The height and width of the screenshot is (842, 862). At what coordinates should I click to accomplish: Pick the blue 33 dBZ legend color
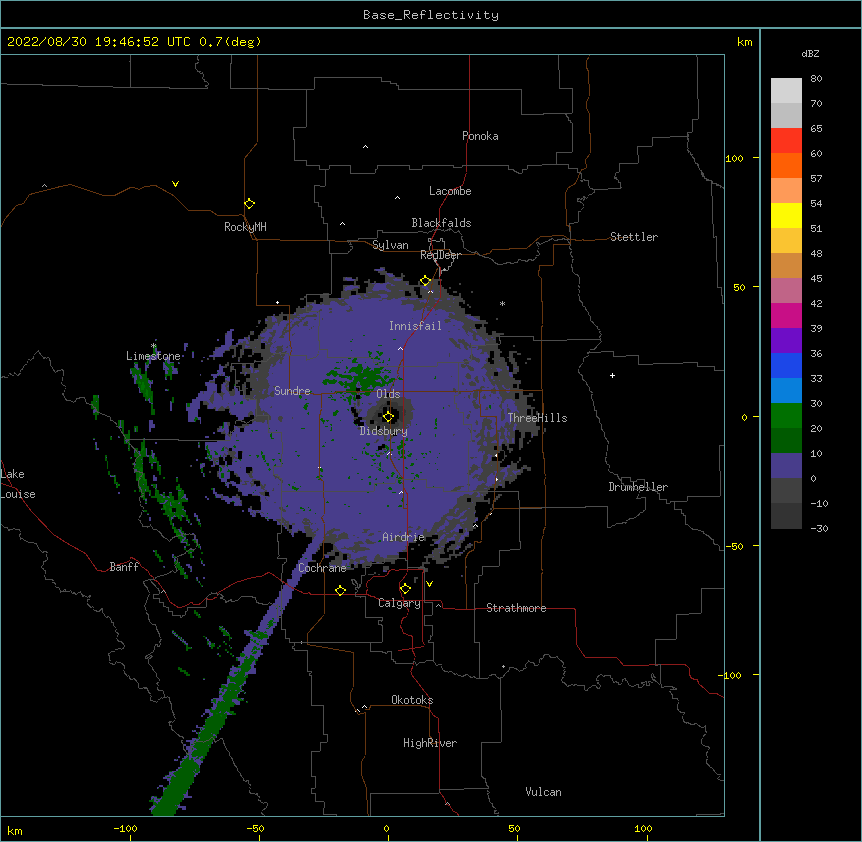(x=786, y=365)
